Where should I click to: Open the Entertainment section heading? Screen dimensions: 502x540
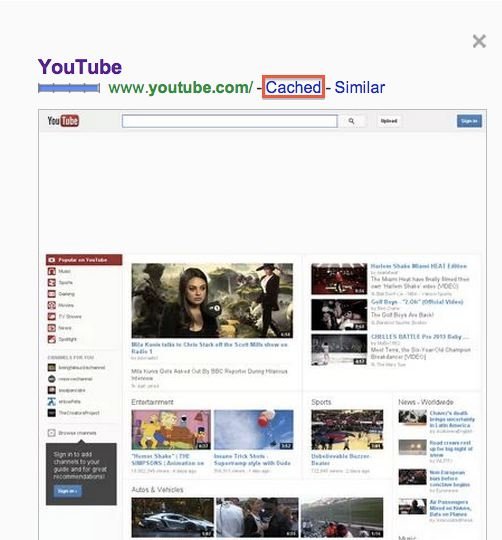pos(152,402)
